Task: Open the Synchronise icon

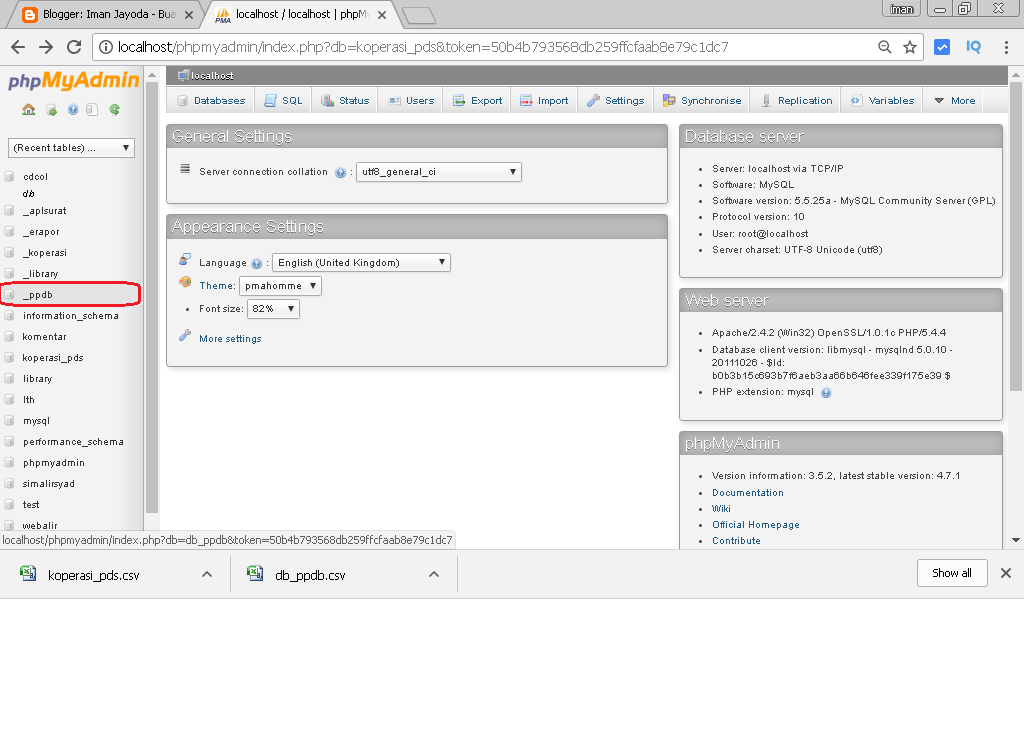Action: click(702, 100)
